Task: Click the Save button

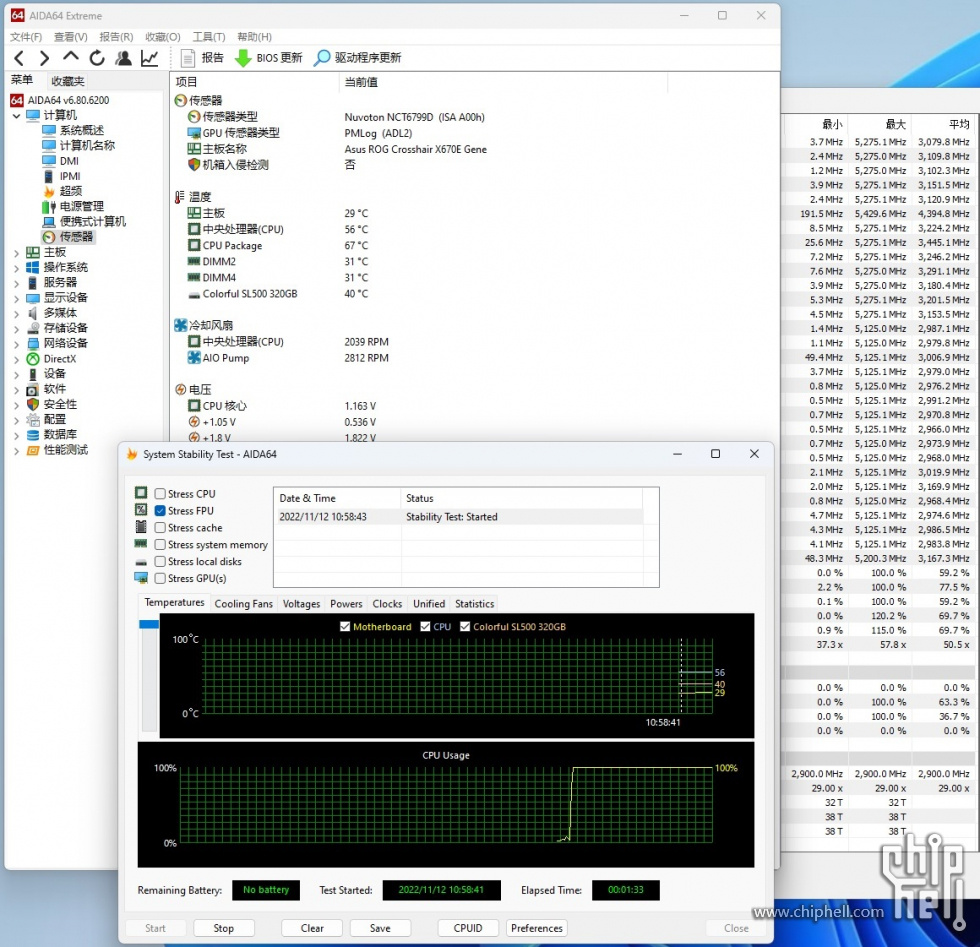Action: (380, 928)
